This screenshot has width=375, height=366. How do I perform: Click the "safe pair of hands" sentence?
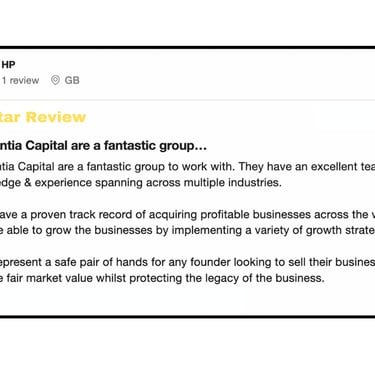(187, 262)
